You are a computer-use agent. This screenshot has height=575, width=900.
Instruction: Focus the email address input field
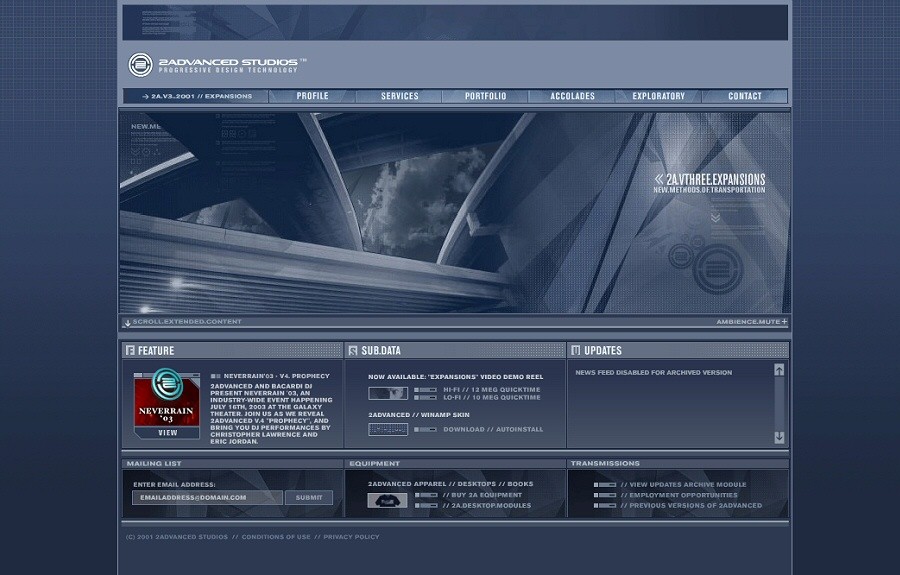click(207, 498)
